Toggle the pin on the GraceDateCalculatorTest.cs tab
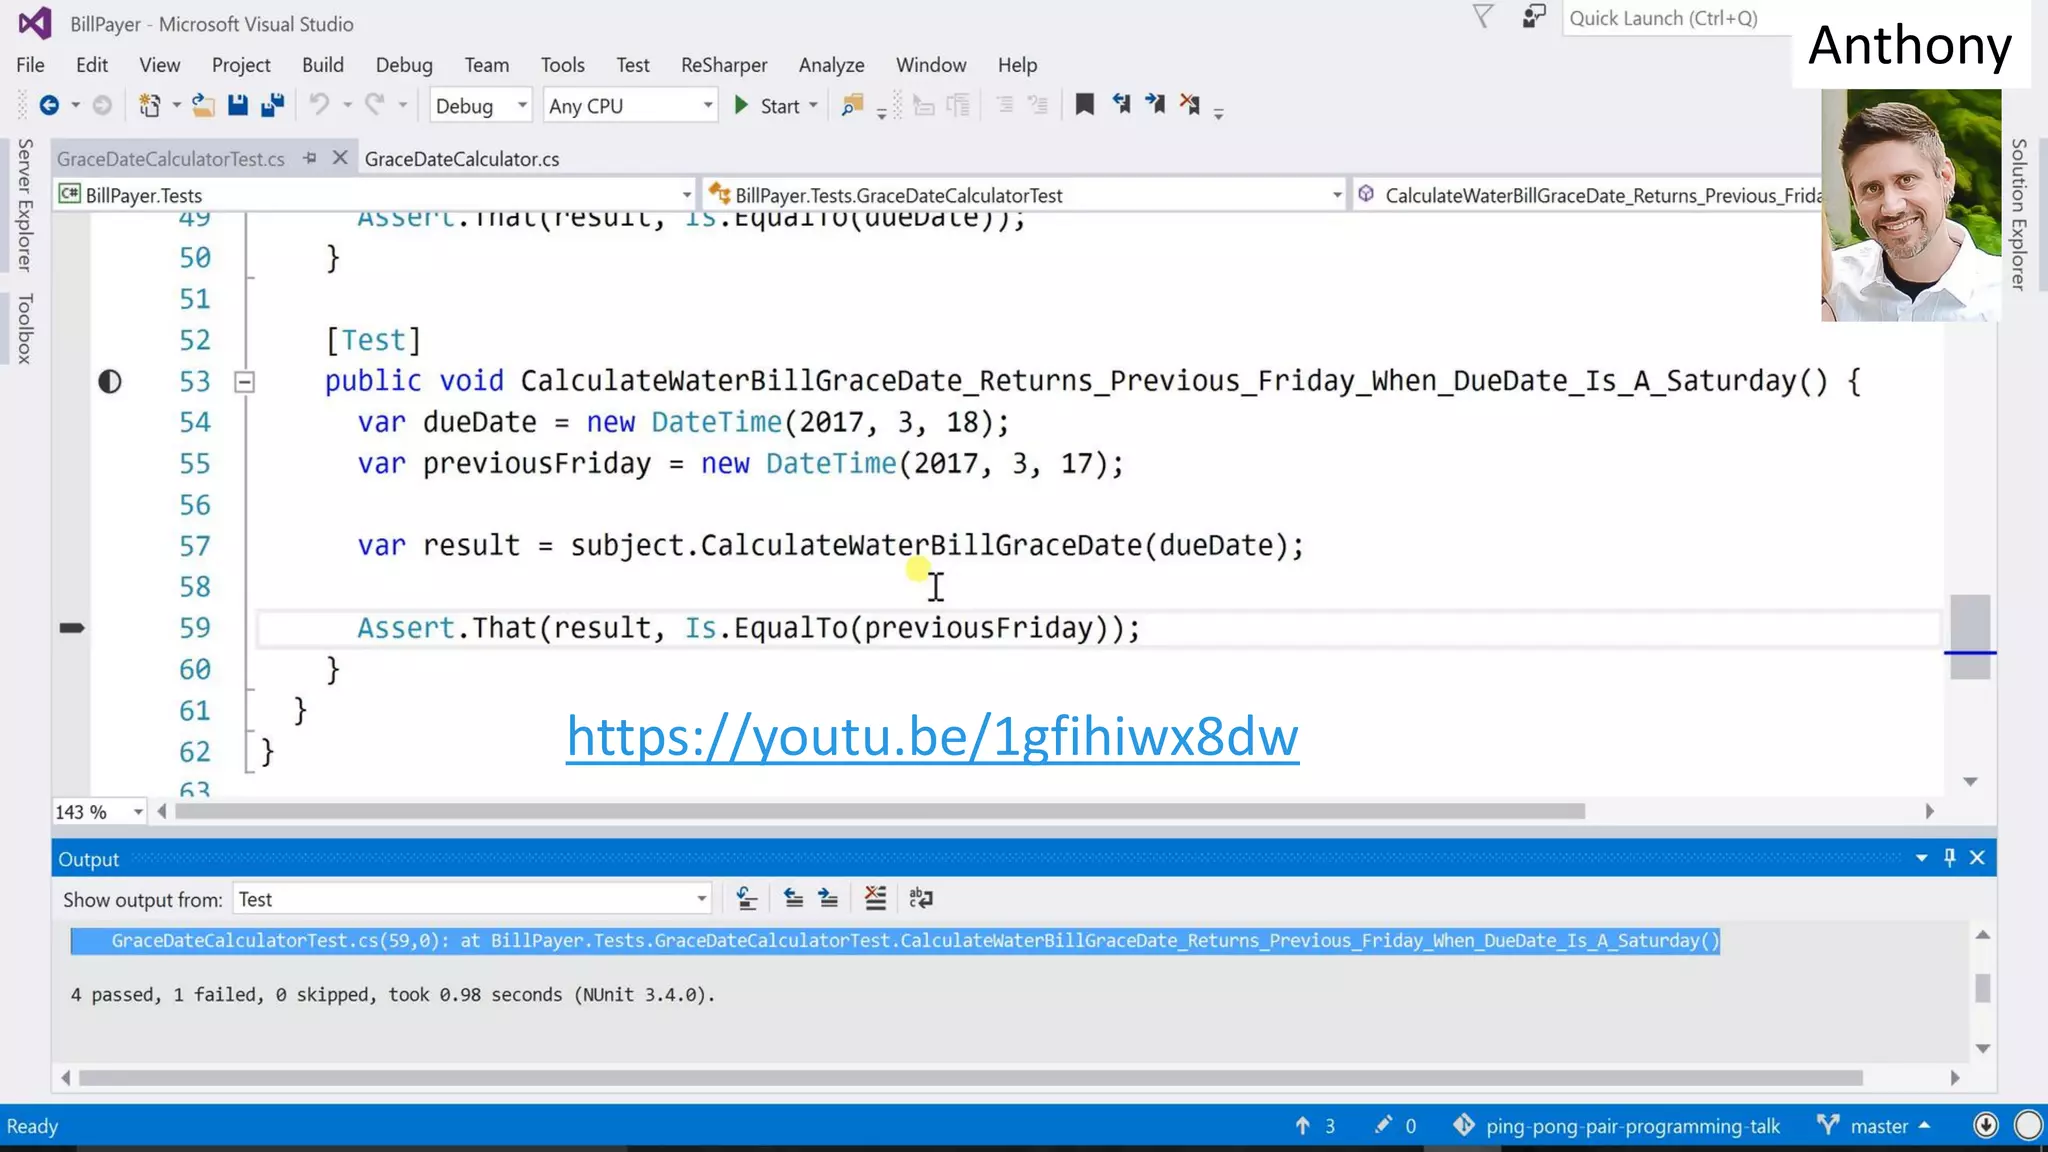 point(310,158)
